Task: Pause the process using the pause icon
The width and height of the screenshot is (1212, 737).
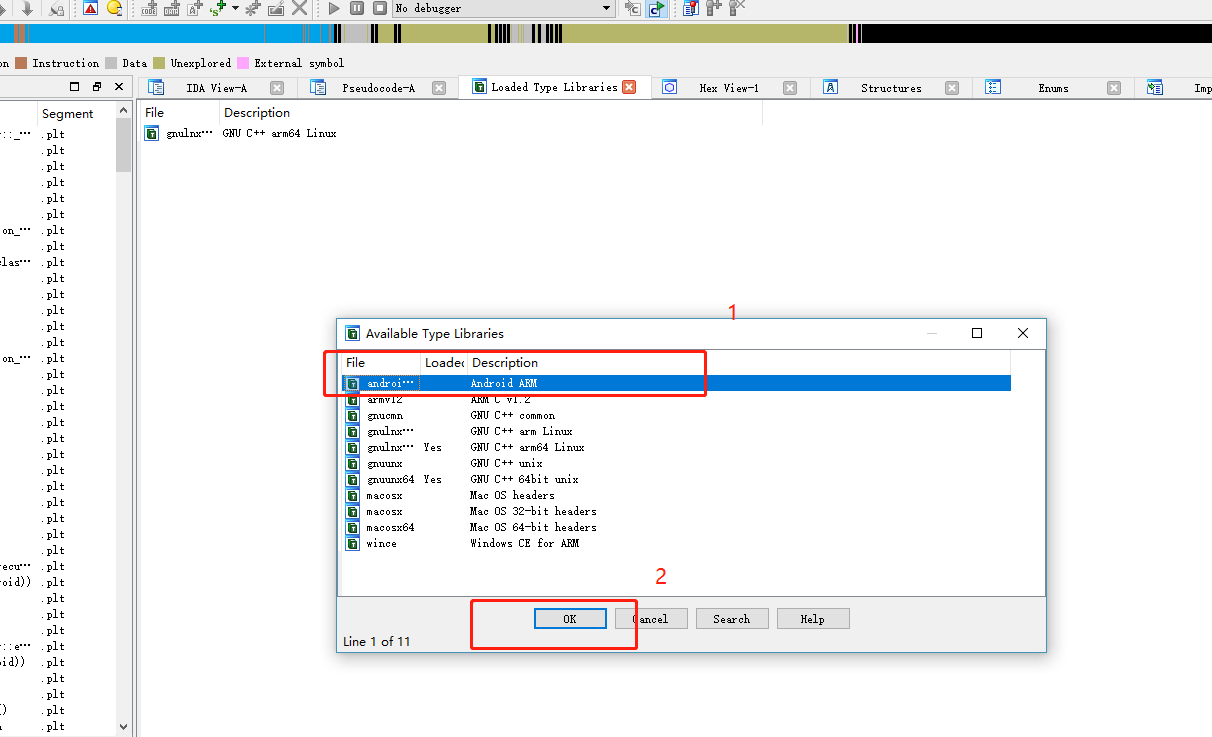Action: click(x=357, y=8)
